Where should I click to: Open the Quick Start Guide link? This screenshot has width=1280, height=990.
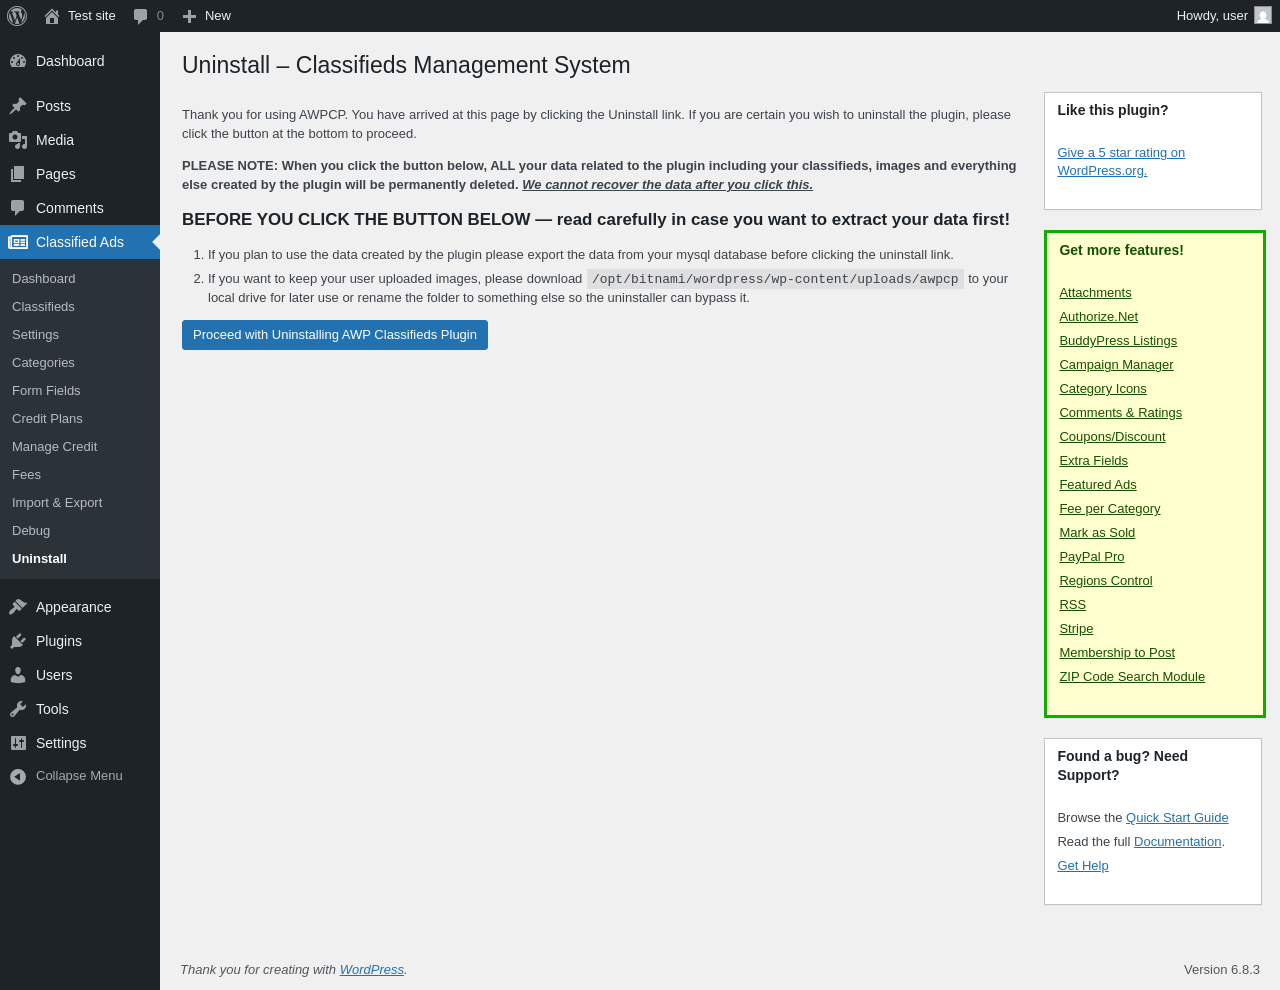(1177, 818)
